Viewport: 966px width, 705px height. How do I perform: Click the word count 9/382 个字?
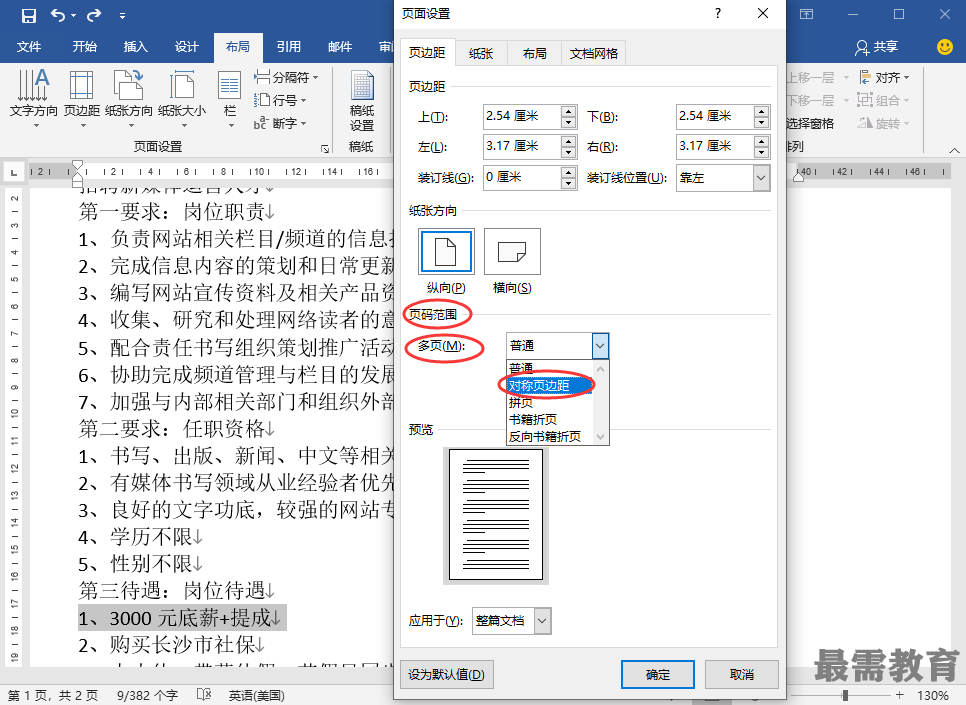coord(147,696)
